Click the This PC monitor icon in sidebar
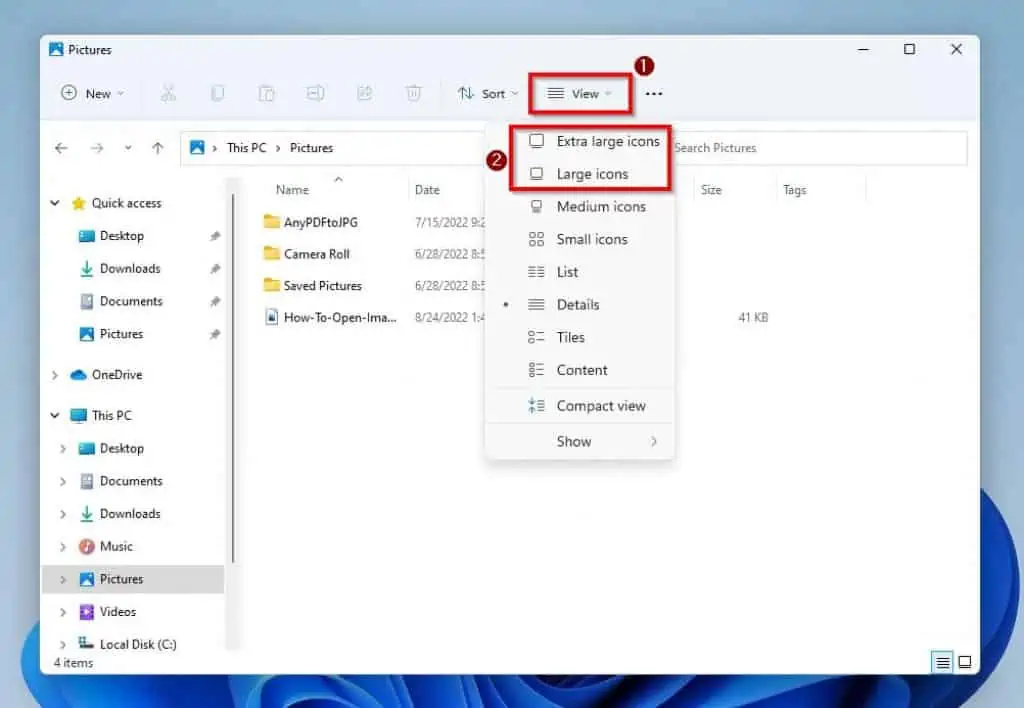 pos(78,415)
